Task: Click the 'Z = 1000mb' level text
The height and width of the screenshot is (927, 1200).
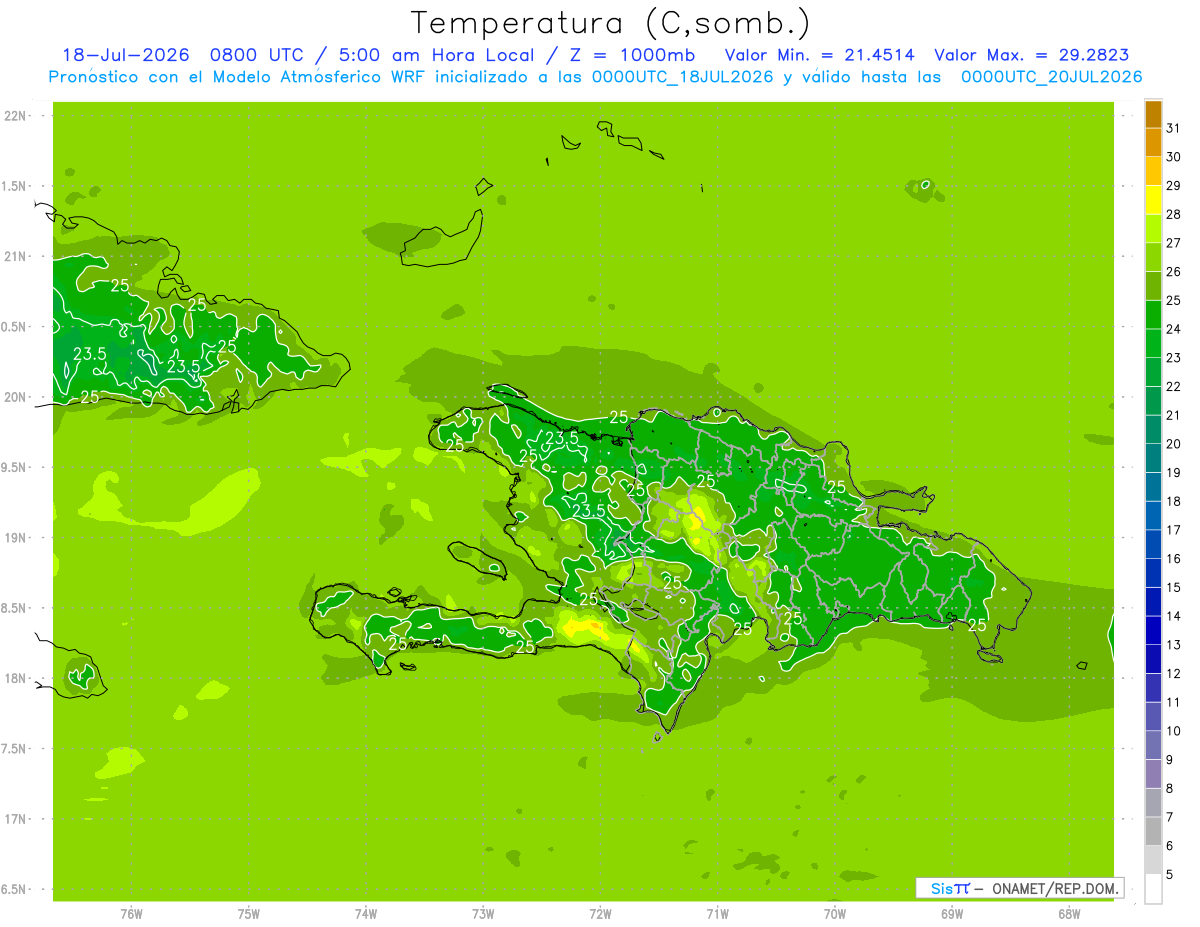Action: tap(631, 55)
